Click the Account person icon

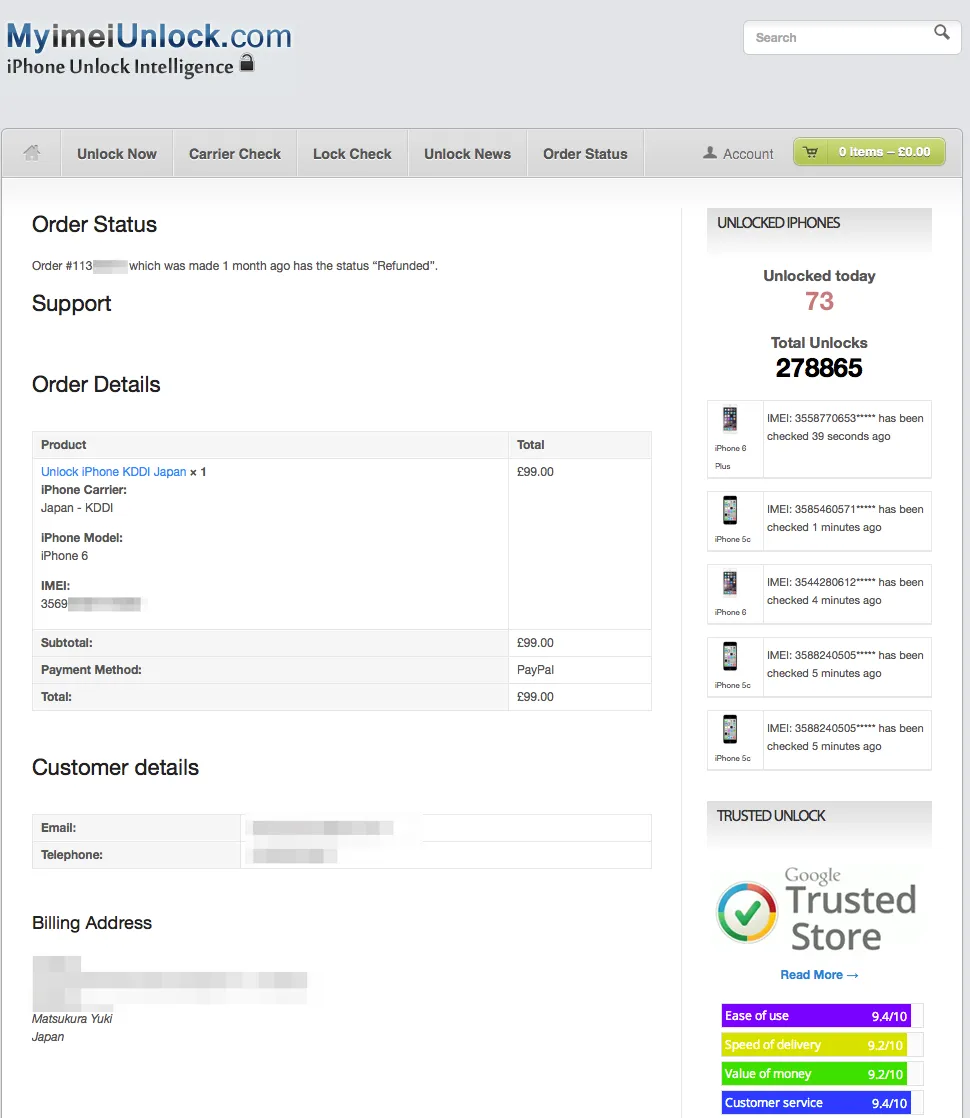click(710, 153)
